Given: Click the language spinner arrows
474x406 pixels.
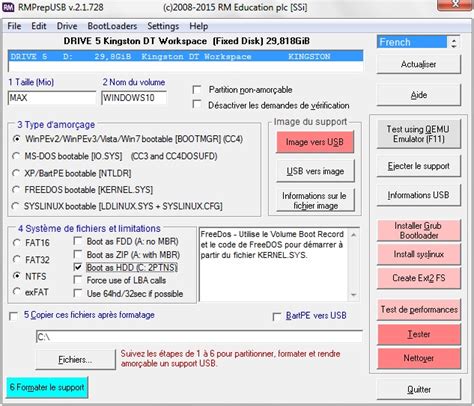Looking at the screenshot, I should click(x=454, y=42).
